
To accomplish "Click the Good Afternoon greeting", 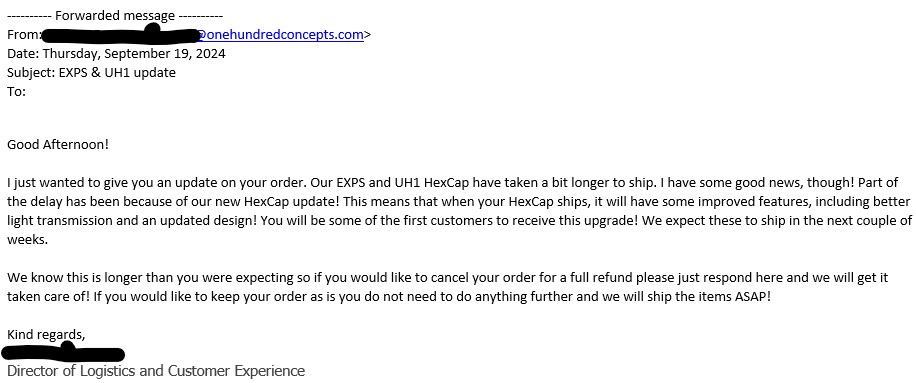I will click(x=58, y=144).
